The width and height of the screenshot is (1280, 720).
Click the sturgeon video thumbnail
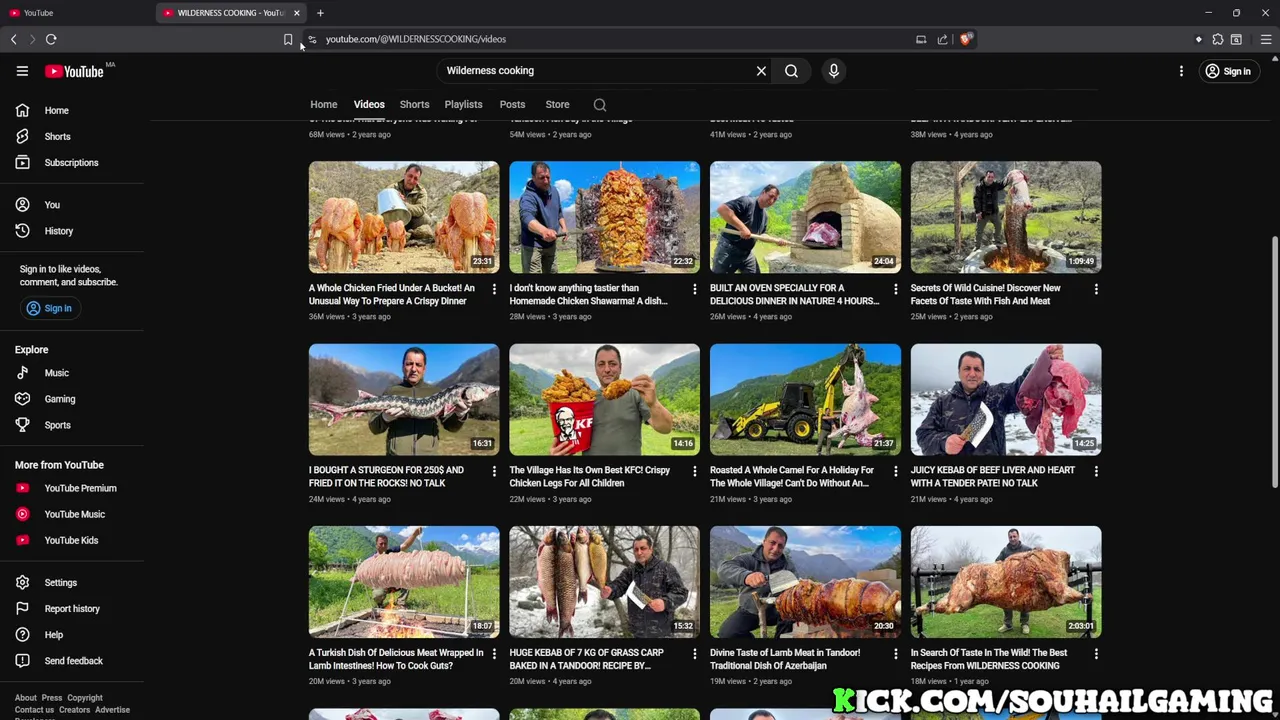pyautogui.click(x=404, y=400)
